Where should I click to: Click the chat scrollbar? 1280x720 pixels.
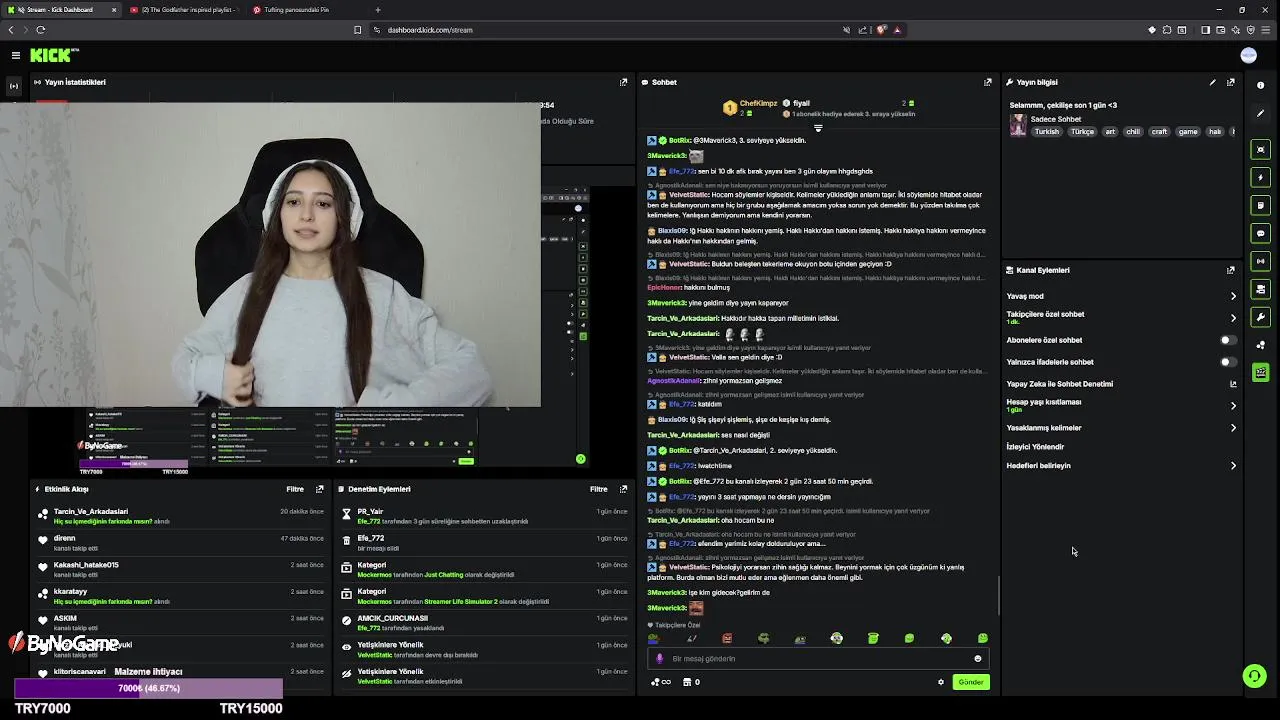(999, 597)
